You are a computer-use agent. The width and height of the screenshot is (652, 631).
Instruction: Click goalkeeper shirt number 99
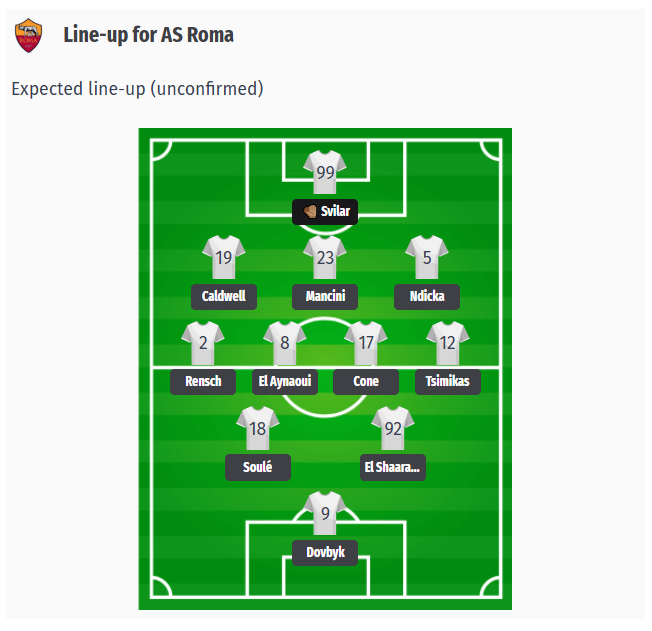point(325,172)
